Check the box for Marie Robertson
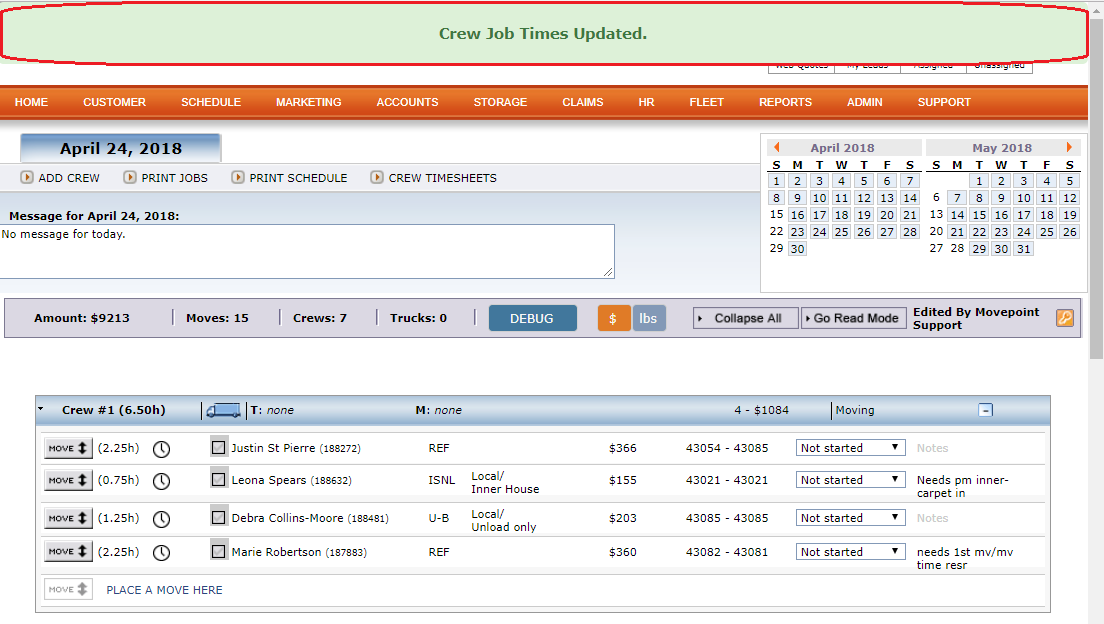The width and height of the screenshot is (1104, 624). pyautogui.click(x=218, y=551)
